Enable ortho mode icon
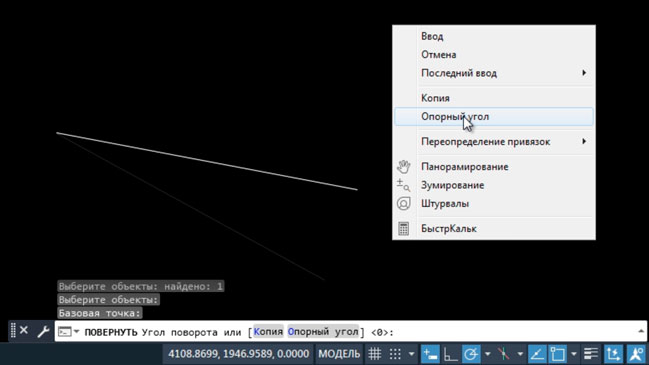Image resolution: width=649 pixels, height=365 pixels. [450, 354]
